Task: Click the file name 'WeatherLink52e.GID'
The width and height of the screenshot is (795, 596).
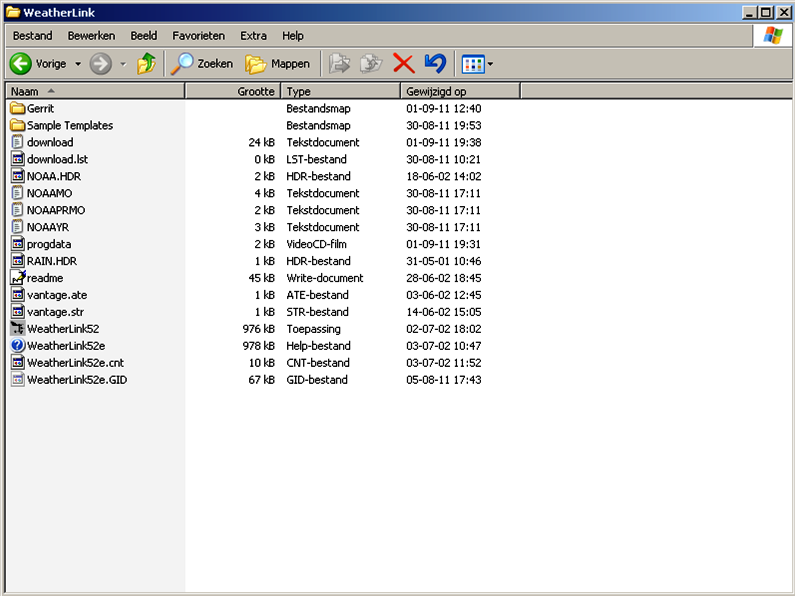Action: pyautogui.click(x=77, y=380)
